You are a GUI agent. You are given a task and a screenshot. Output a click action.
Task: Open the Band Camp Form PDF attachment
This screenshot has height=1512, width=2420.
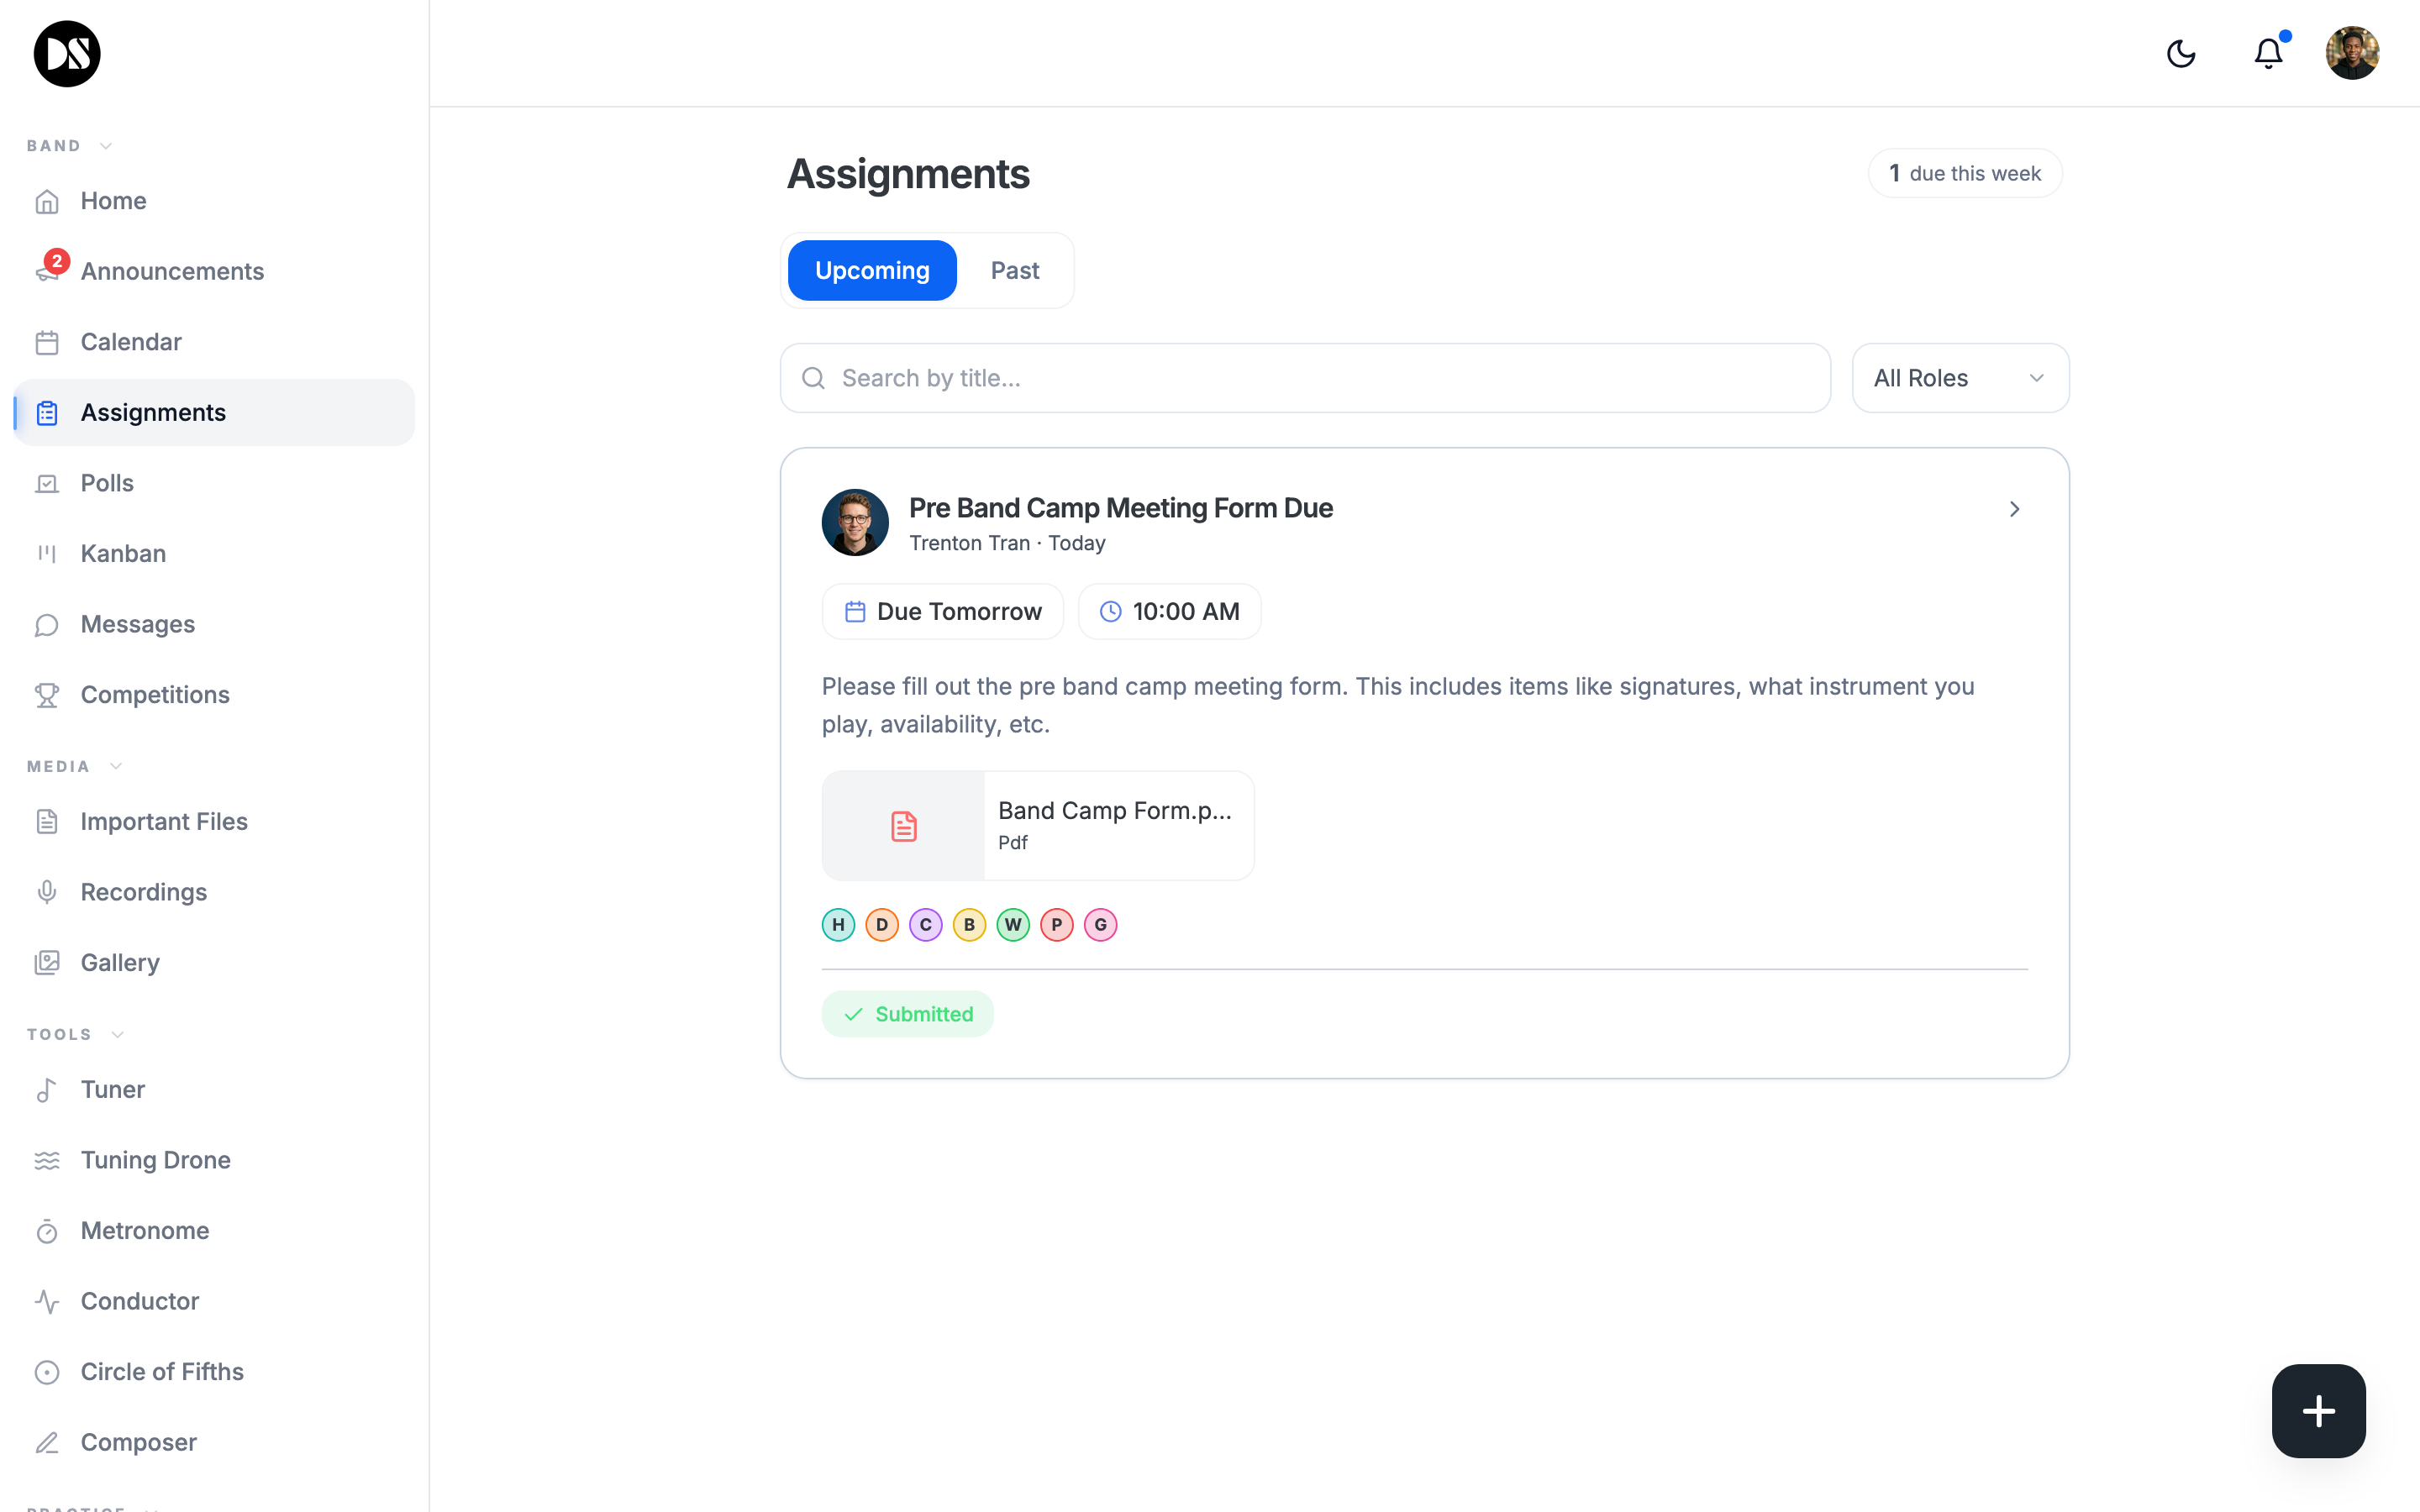point(1037,824)
